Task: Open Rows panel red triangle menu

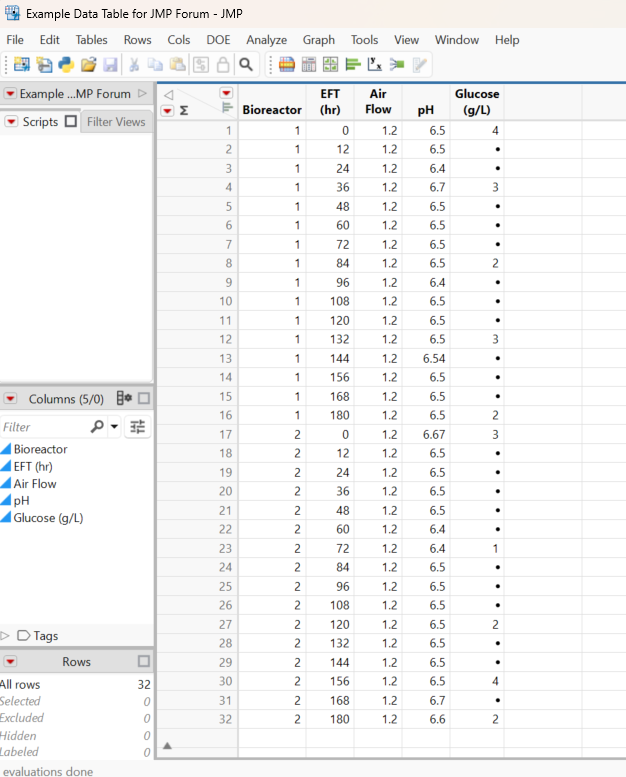Action: (x=10, y=662)
